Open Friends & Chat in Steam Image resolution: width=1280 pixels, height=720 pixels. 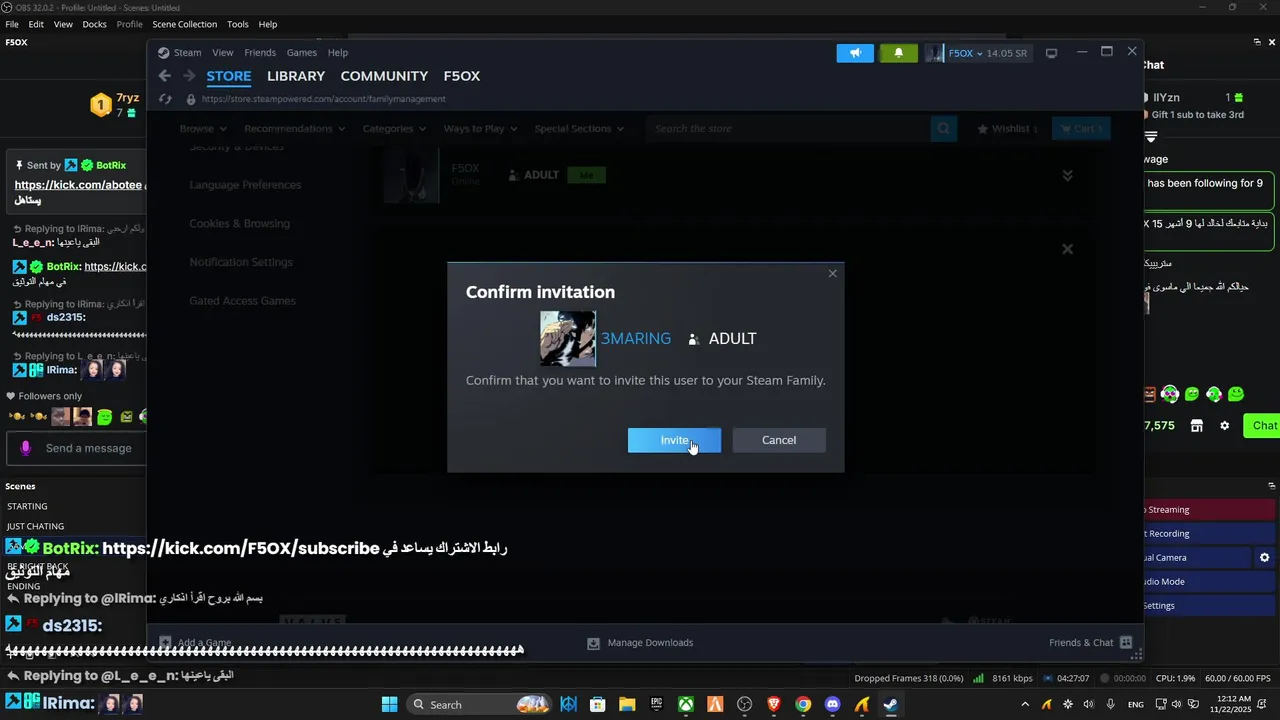click(x=1090, y=643)
